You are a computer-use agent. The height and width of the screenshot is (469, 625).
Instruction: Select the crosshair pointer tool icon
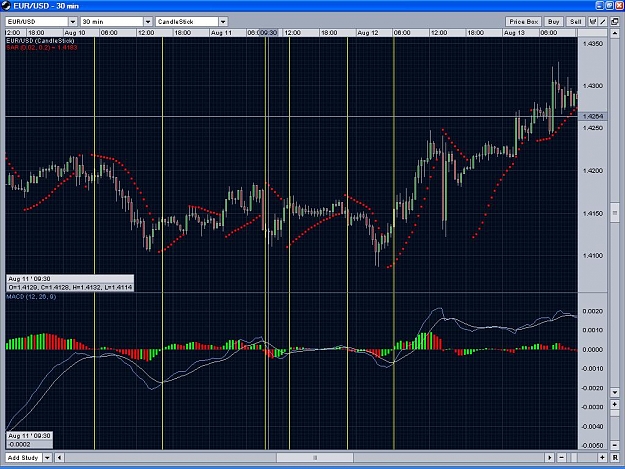[x=593, y=22]
